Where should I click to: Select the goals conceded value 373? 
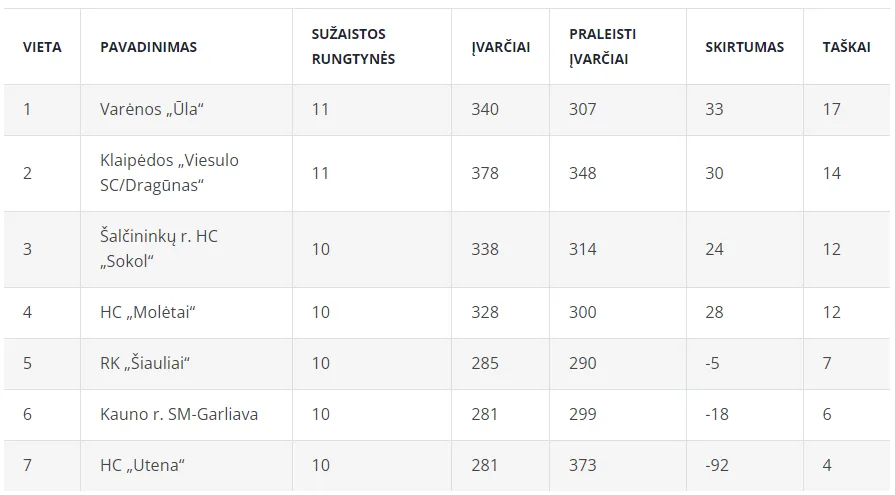[x=582, y=465]
